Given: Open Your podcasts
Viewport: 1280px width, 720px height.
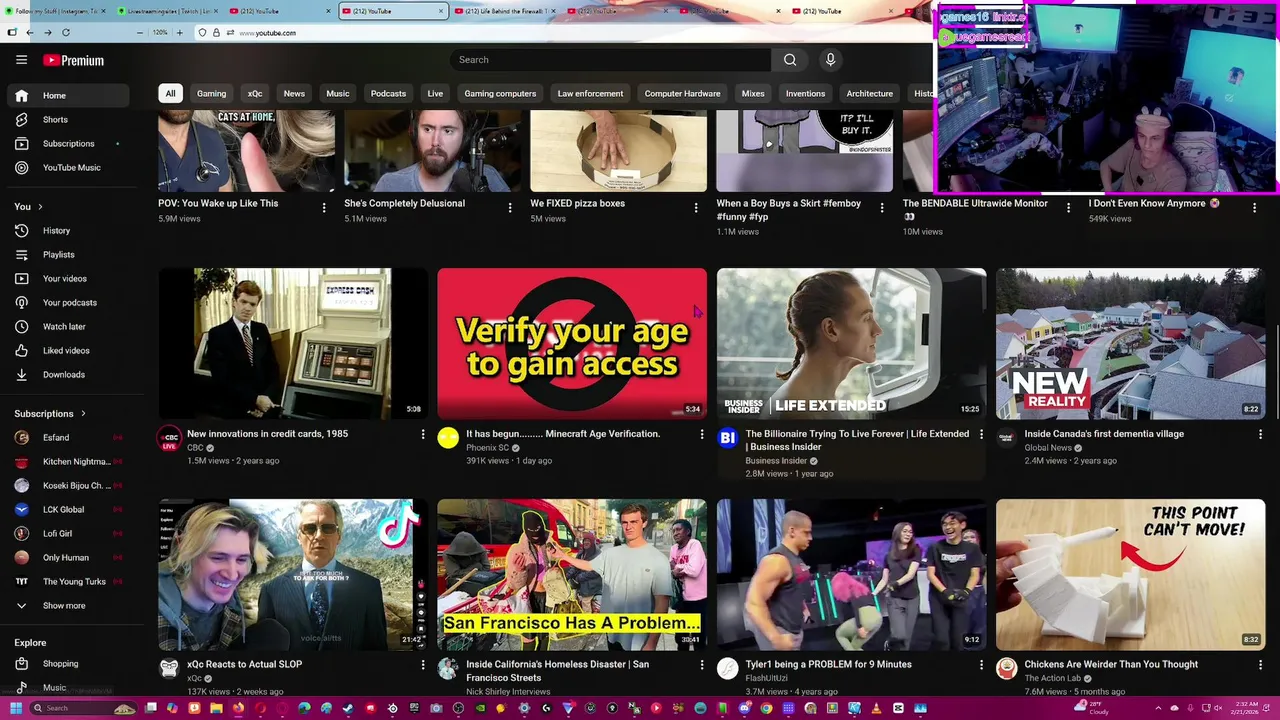Looking at the screenshot, I should click(67, 302).
